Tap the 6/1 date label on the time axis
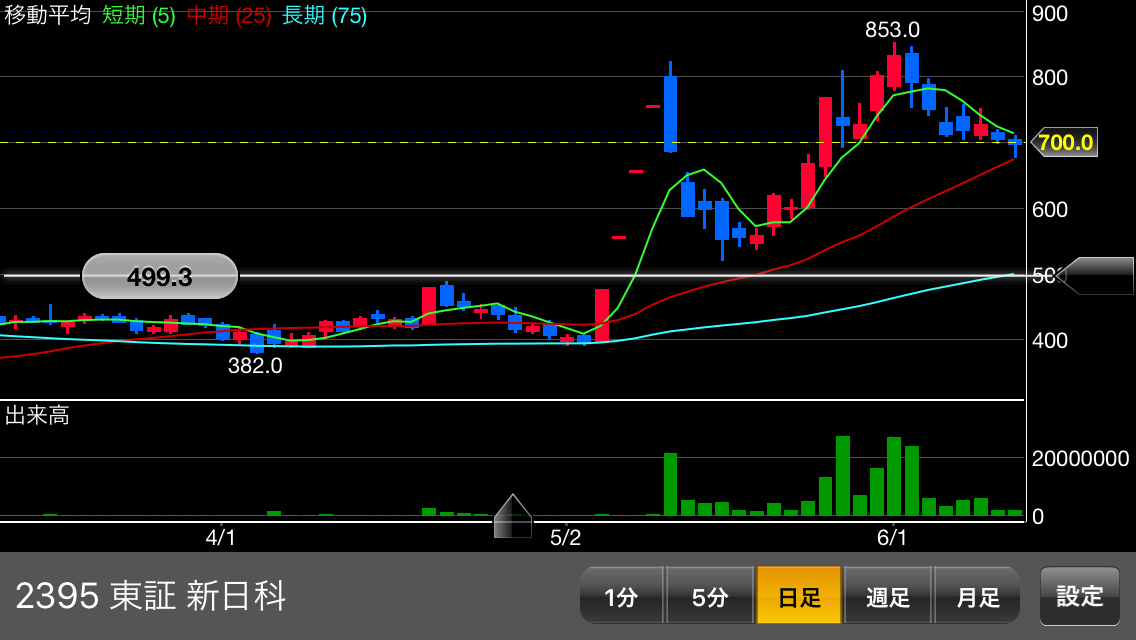Viewport: 1136px width, 640px height. click(892, 538)
